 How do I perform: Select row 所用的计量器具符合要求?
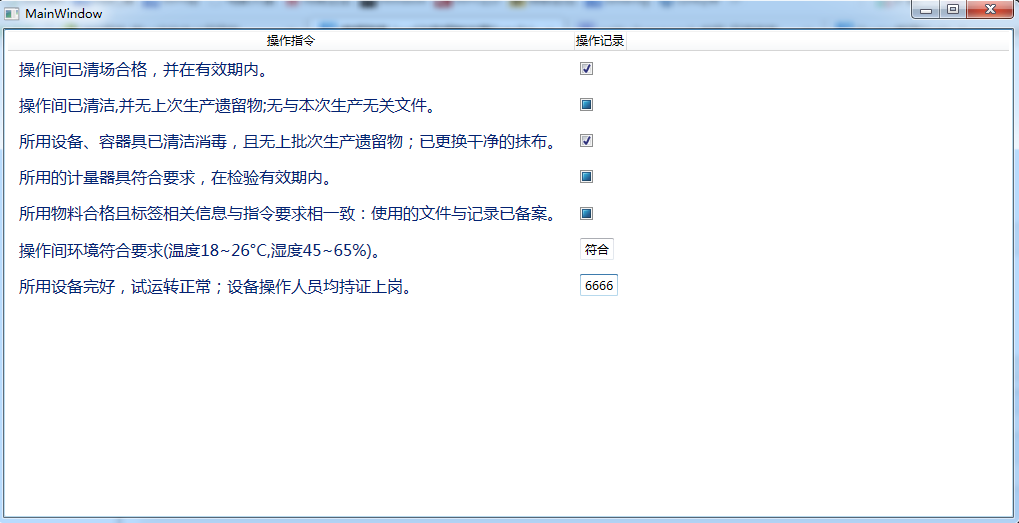click(x=509, y=177)
